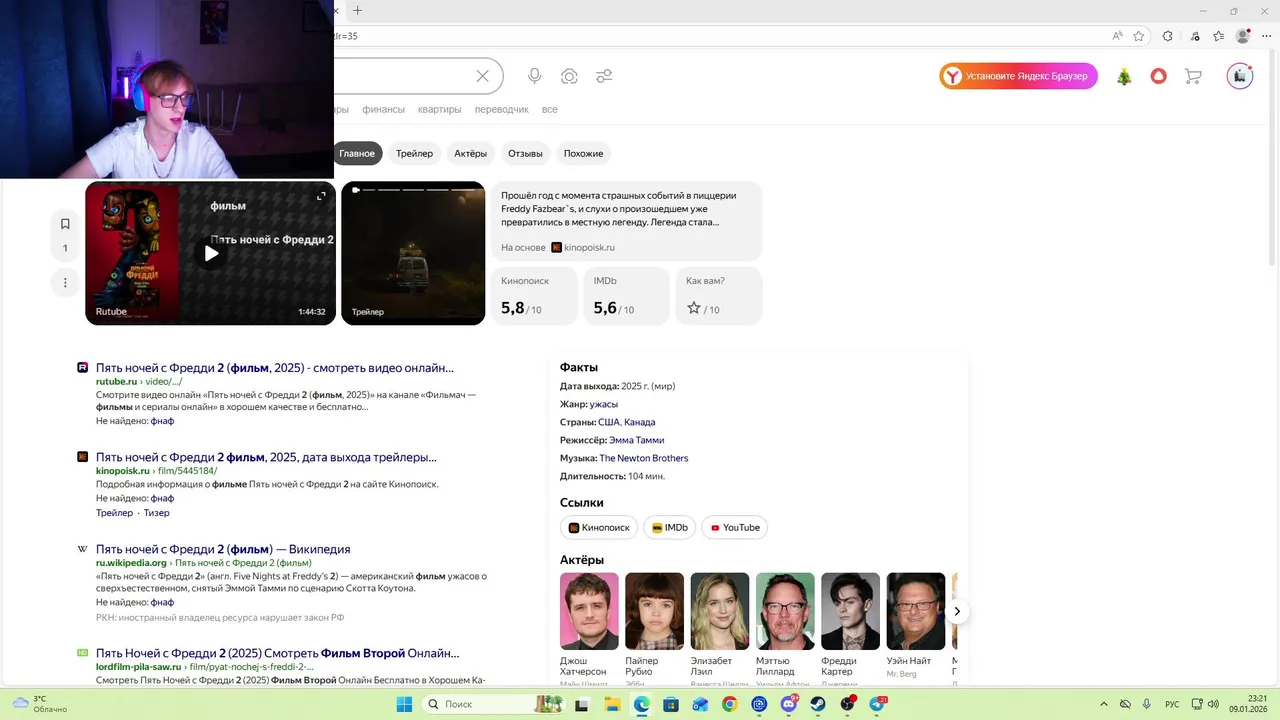Open the IMDb link chip

click(669, 528)
